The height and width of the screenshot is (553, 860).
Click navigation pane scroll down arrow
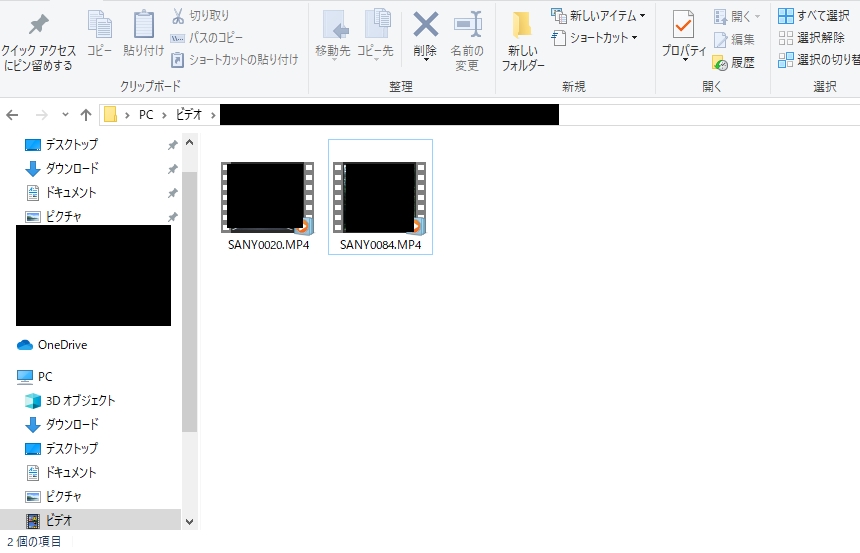(190, 522)
